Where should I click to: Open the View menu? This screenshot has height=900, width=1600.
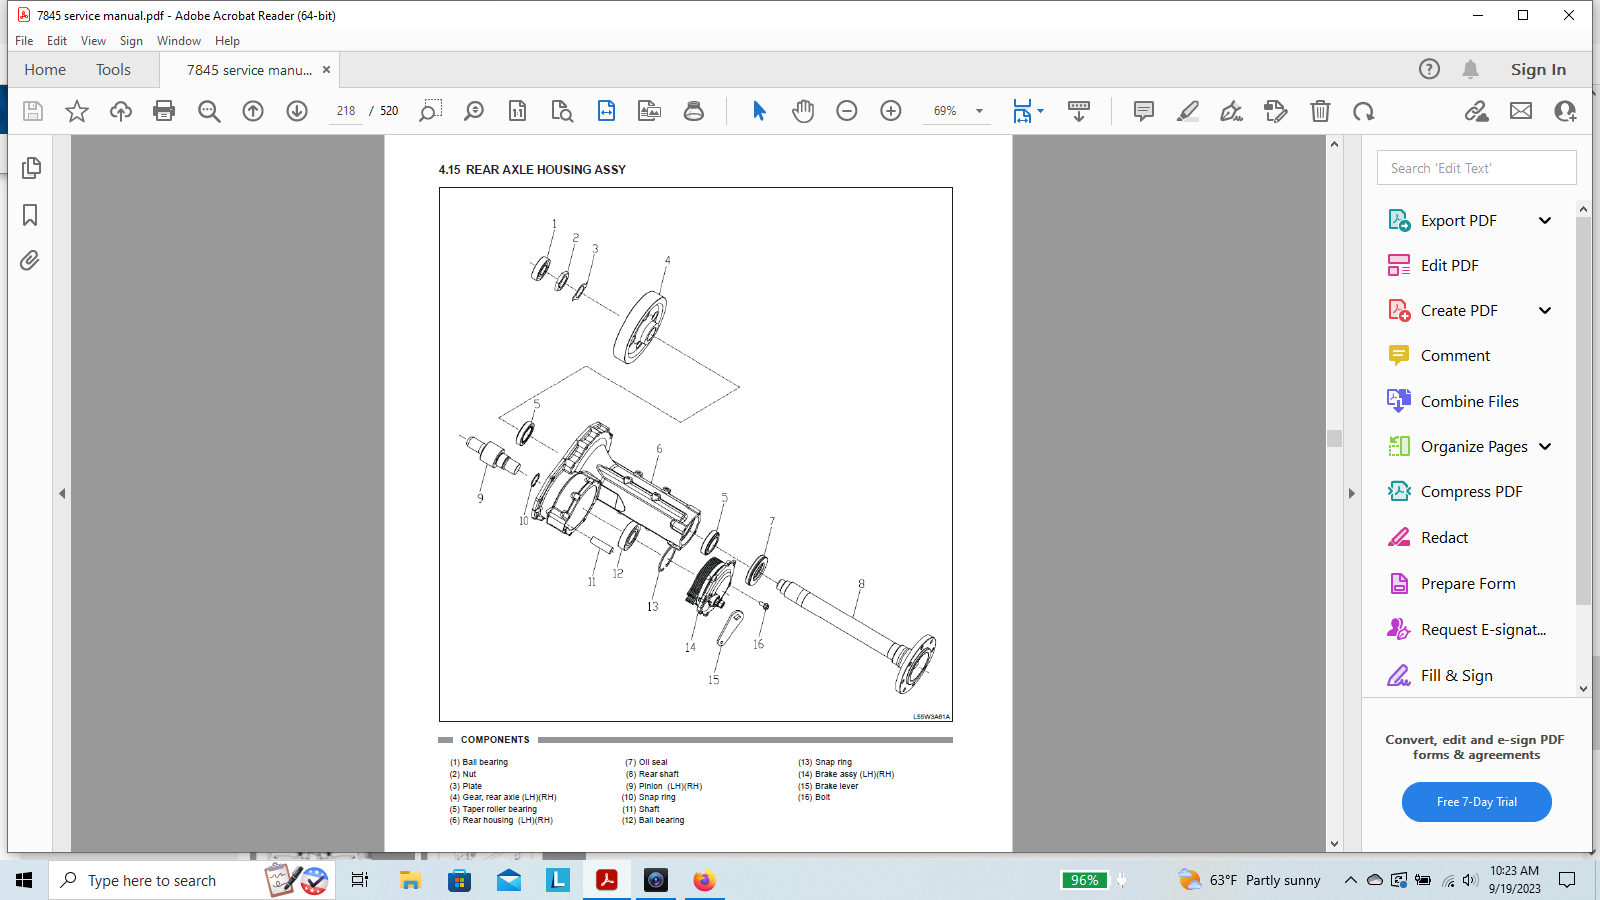pos(93,41)
